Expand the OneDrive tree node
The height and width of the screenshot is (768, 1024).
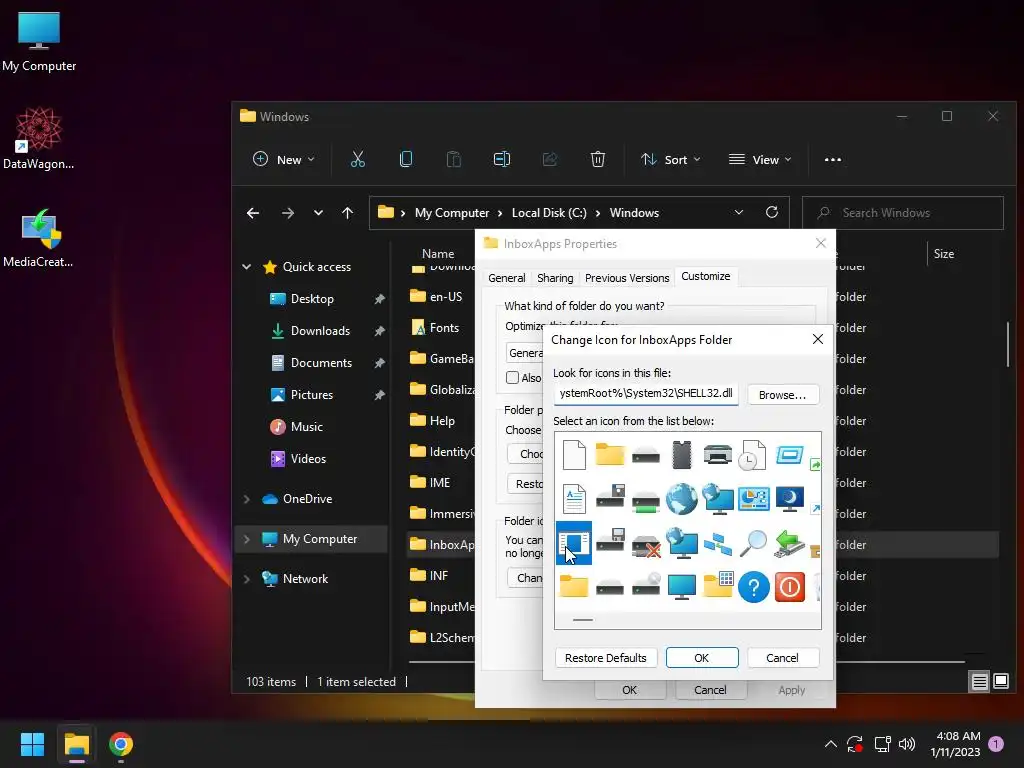pos(247,499)
